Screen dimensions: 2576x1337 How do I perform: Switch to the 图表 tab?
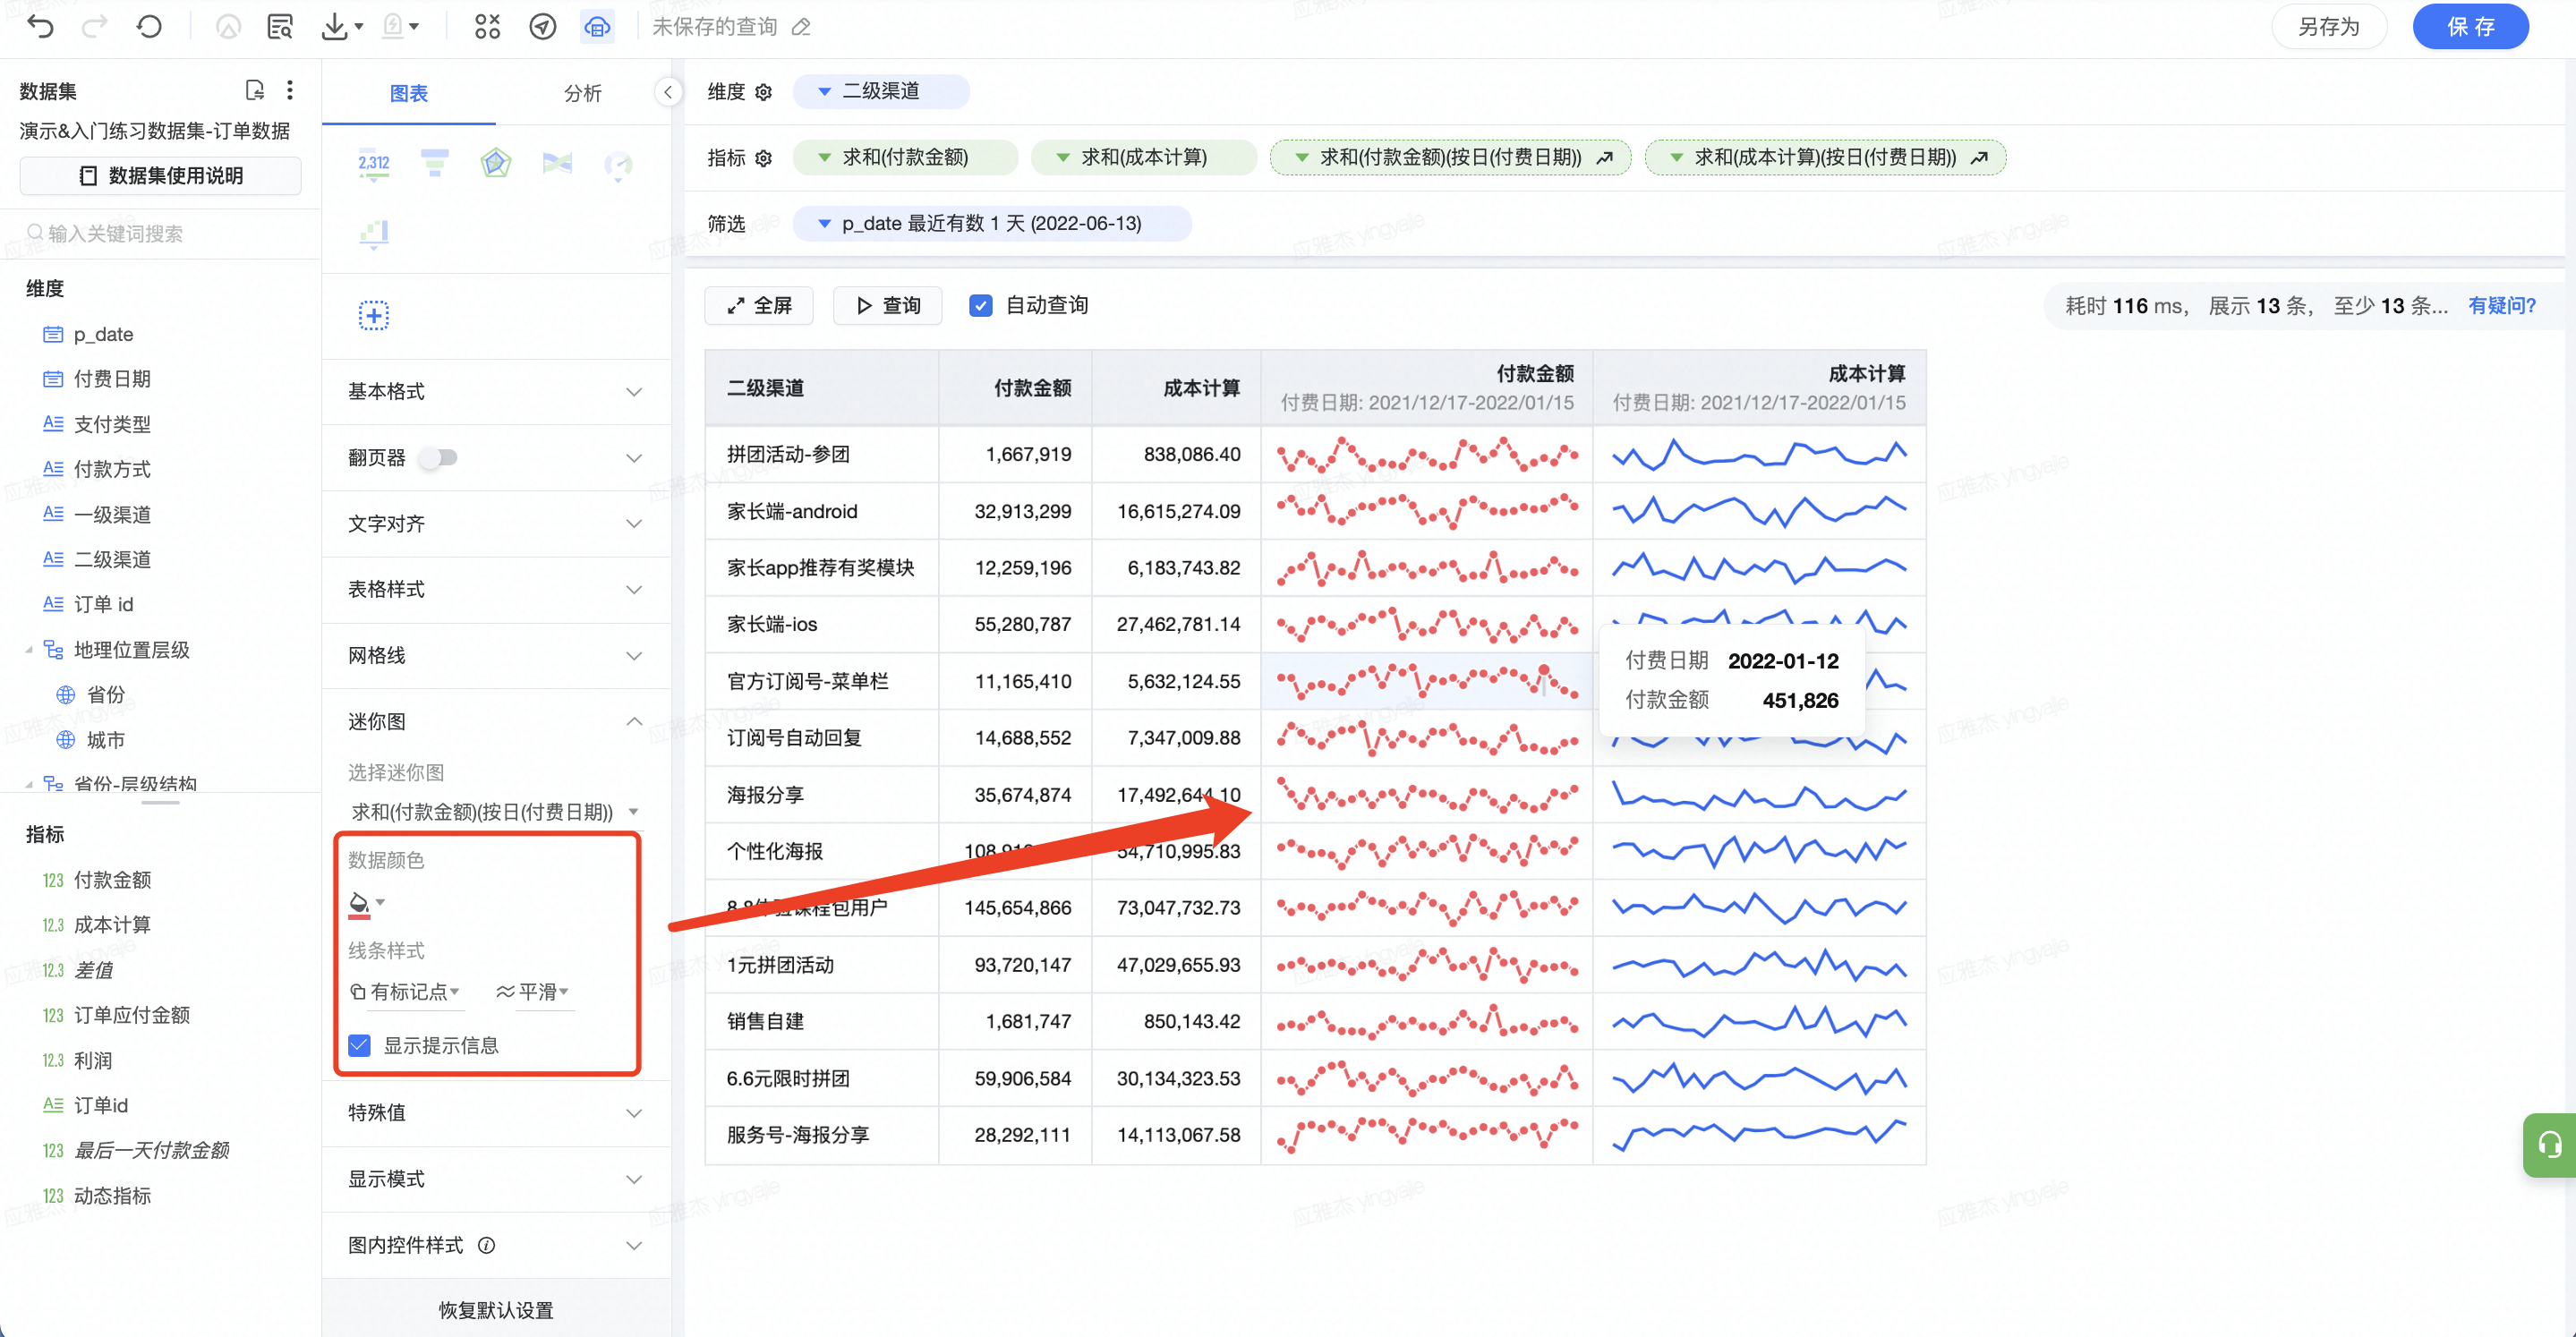(x=409, y=93)
